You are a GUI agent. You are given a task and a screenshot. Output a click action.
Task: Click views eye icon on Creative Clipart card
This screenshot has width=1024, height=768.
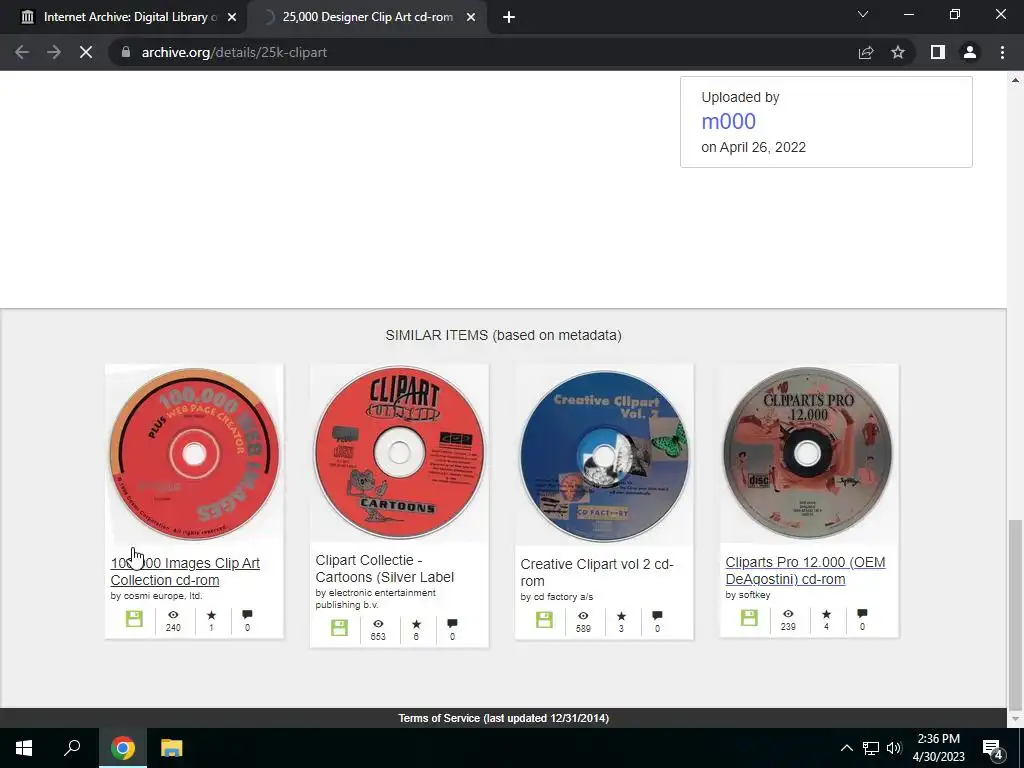point(583,616)
